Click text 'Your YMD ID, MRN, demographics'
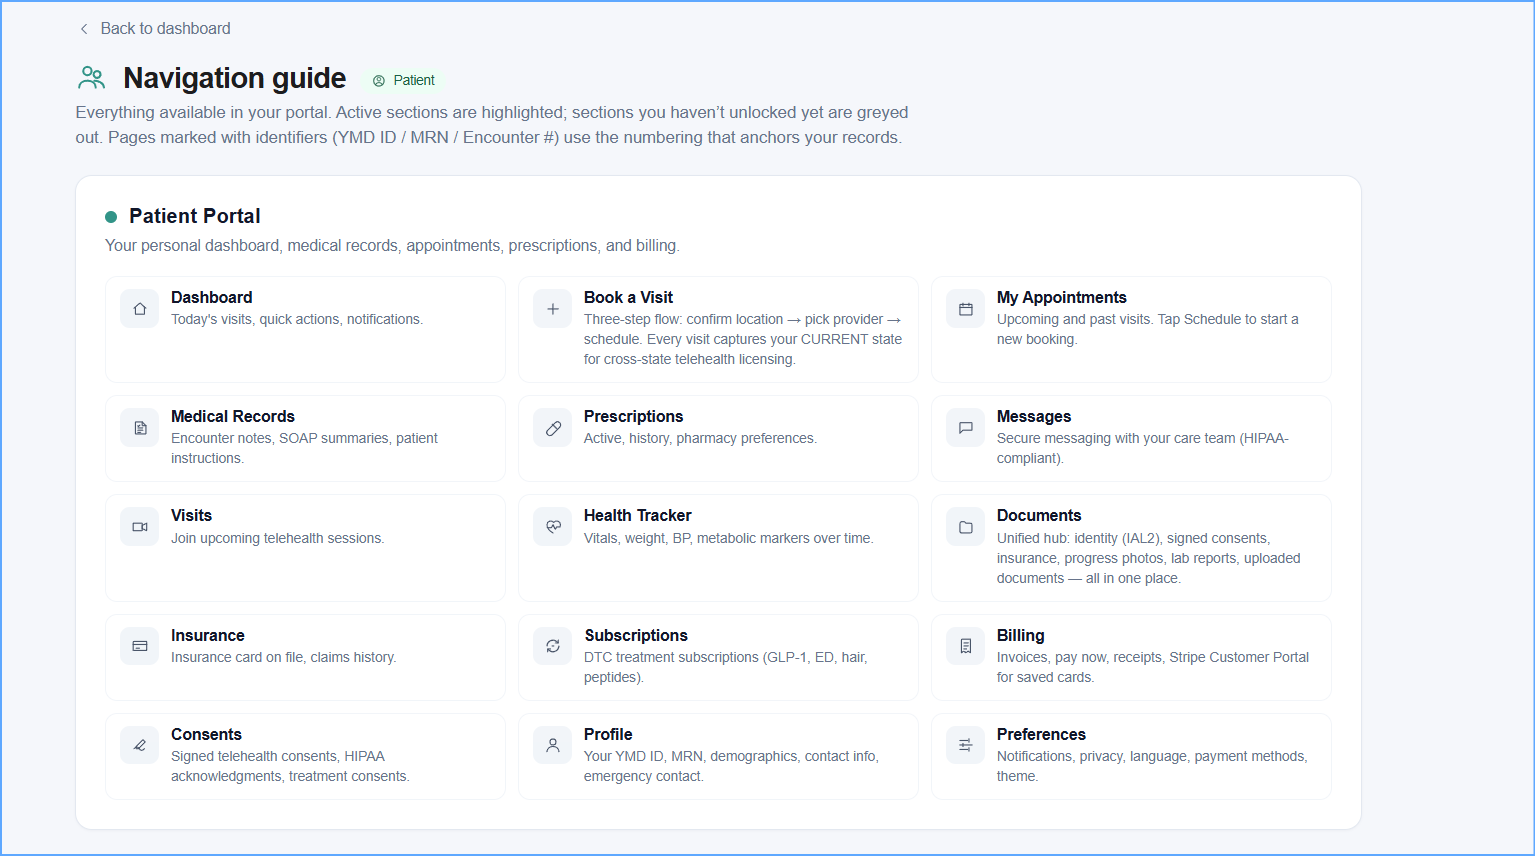 [x=691, y=756]
